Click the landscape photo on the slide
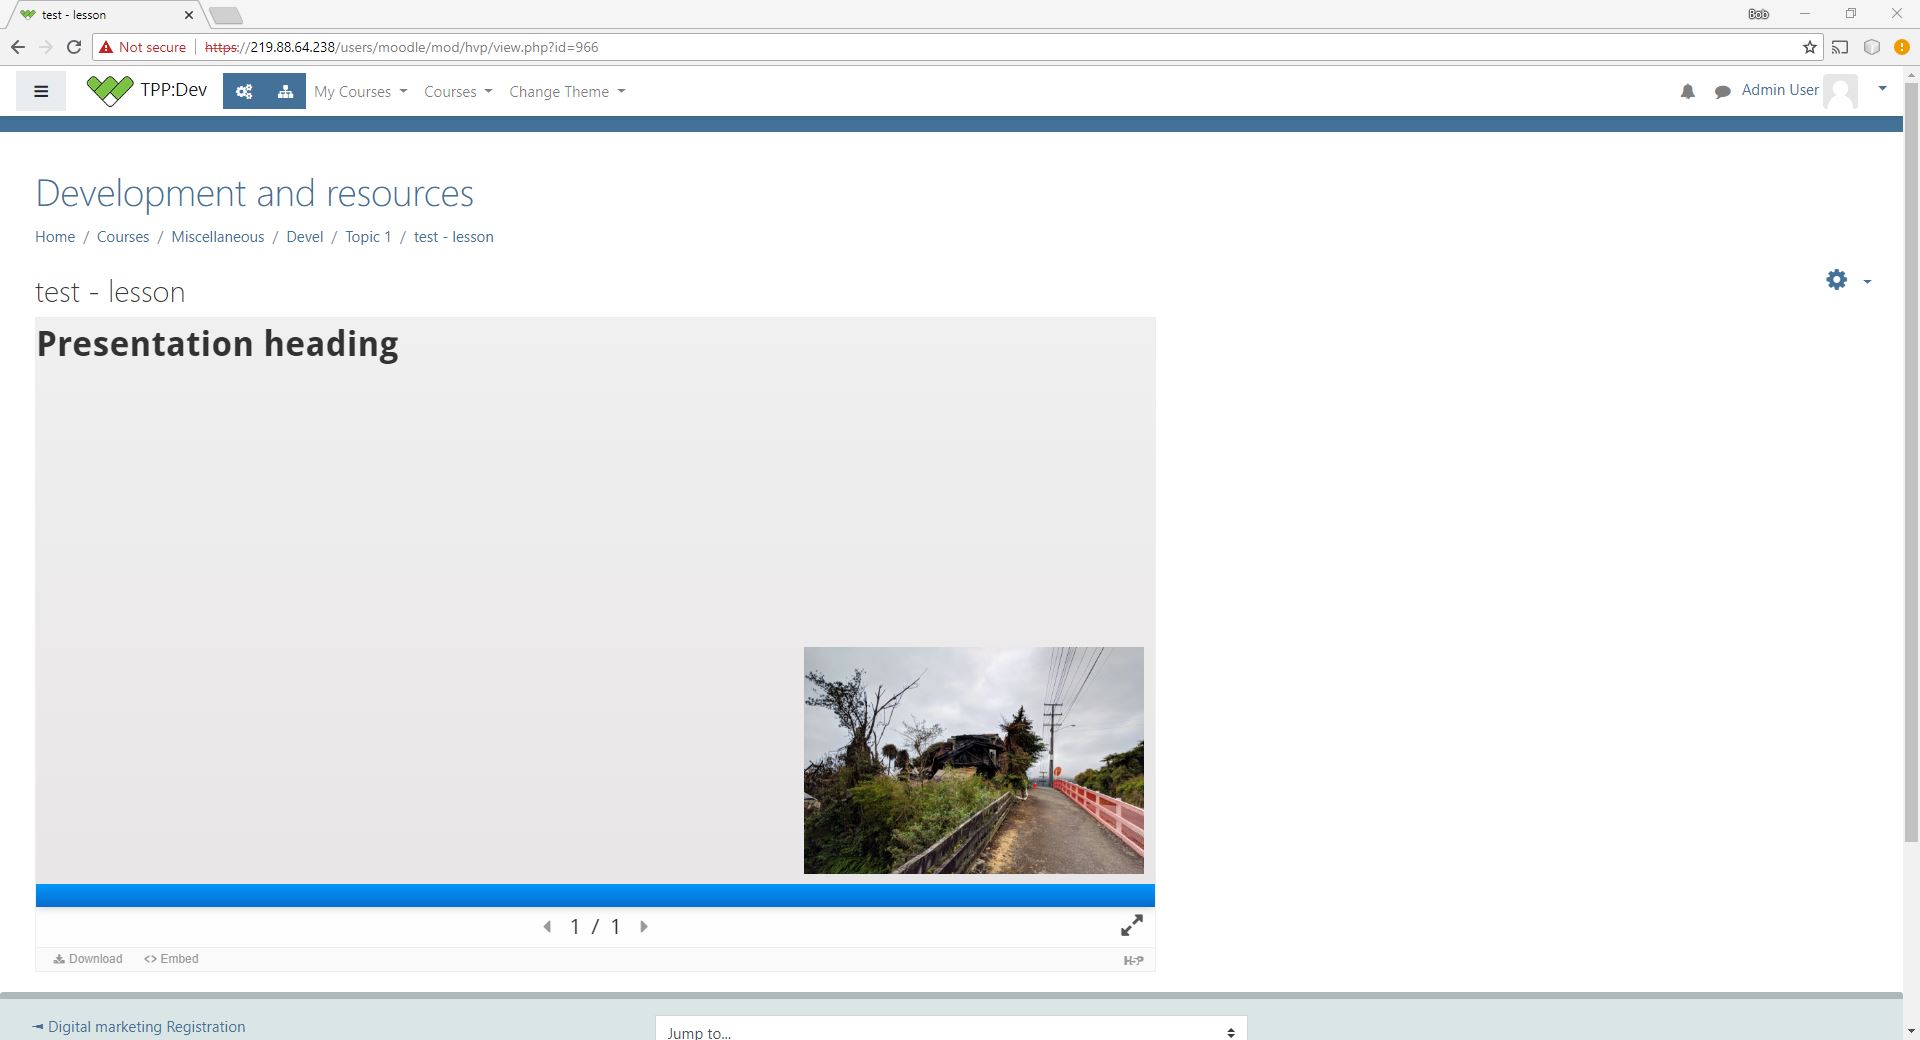The image size is (1920, 1040). (974, 760)
